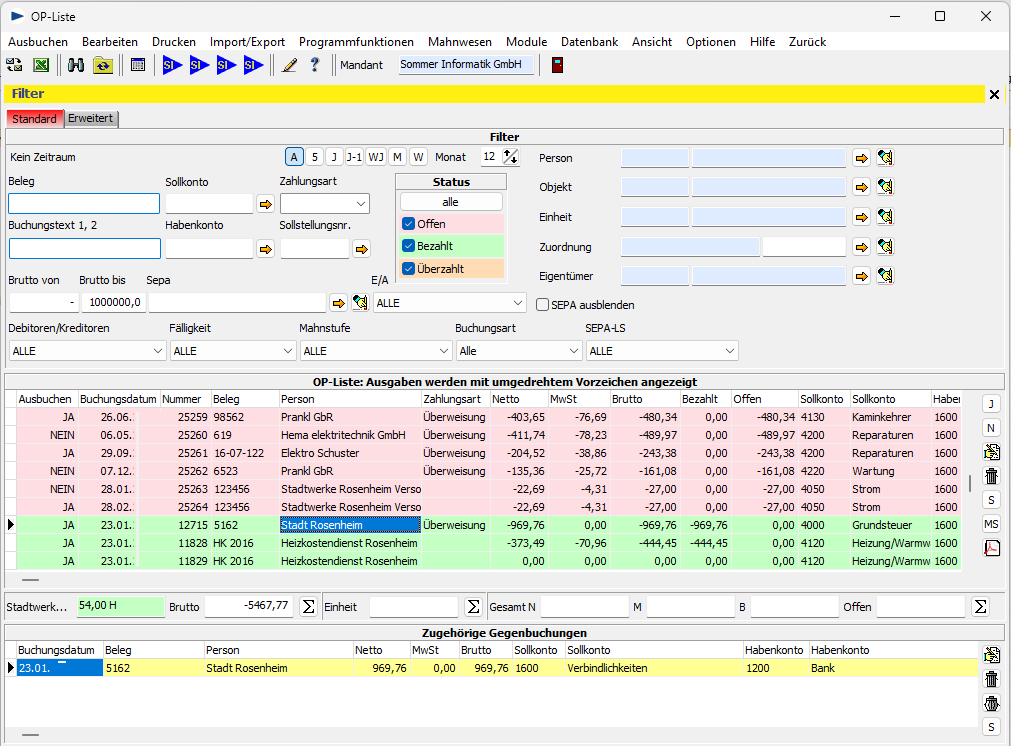Click the PDF icon beside the OP list
This screenshot has width=1011, height=746.
[x=991, y=547]
